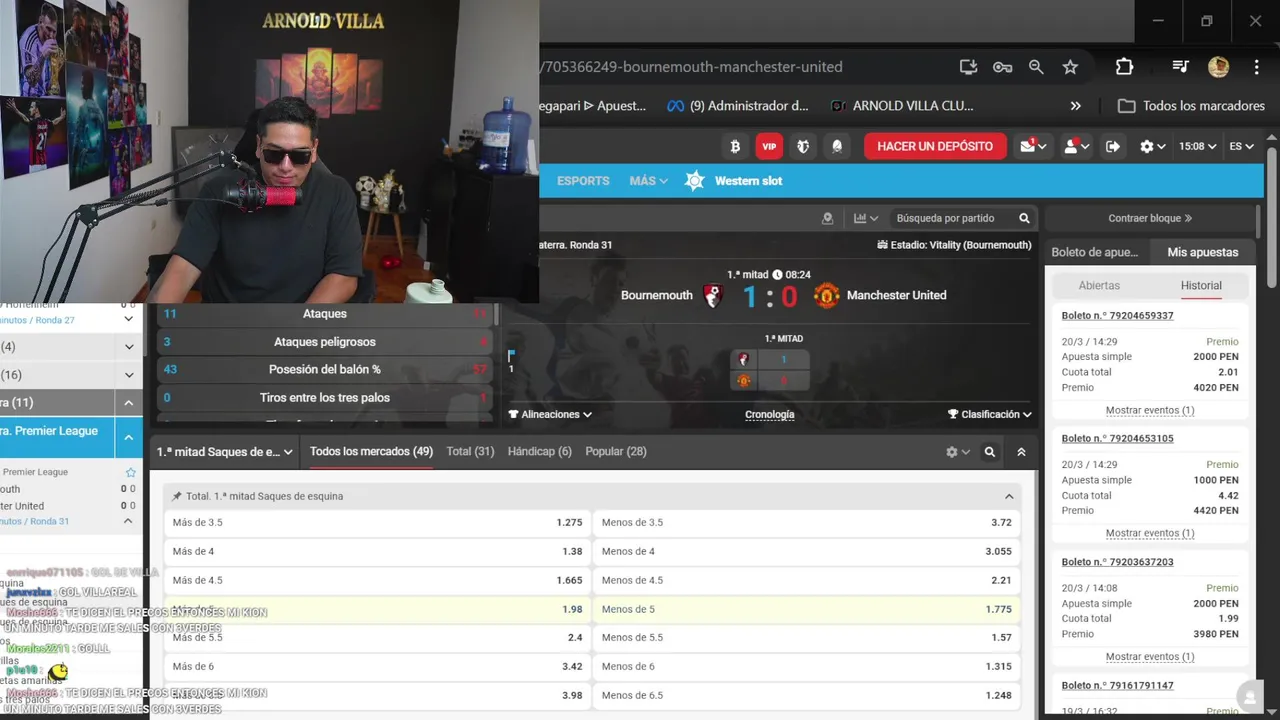Switch to the Mis apuestas tab
The height and width of the screenshot is (720, 1280).
coord(1203,252)
